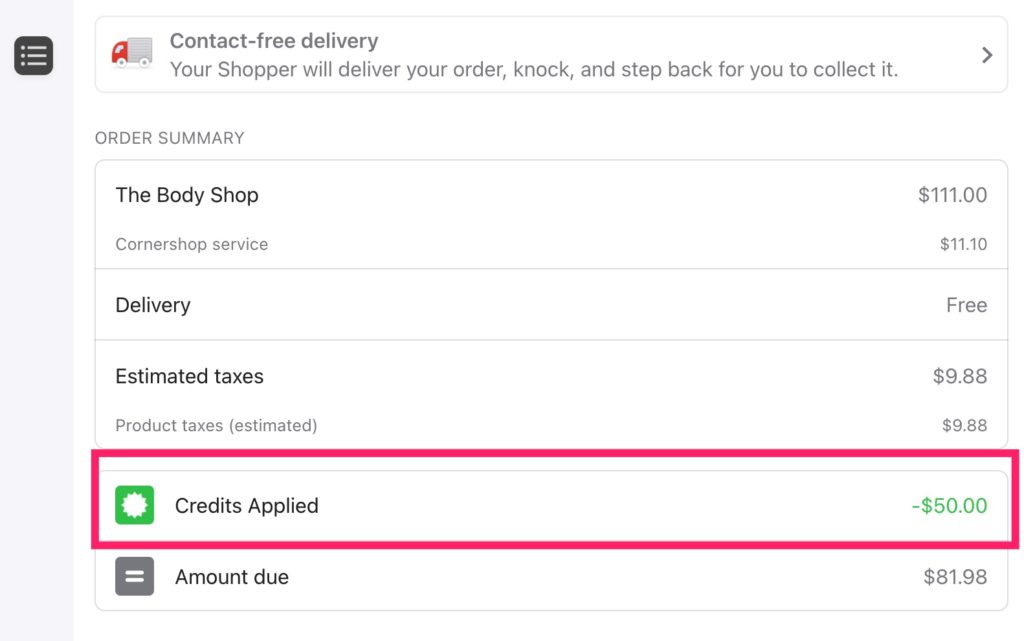Click the Amount due label
Viewport: 1024px width, 641px height.
coord(232,577)
